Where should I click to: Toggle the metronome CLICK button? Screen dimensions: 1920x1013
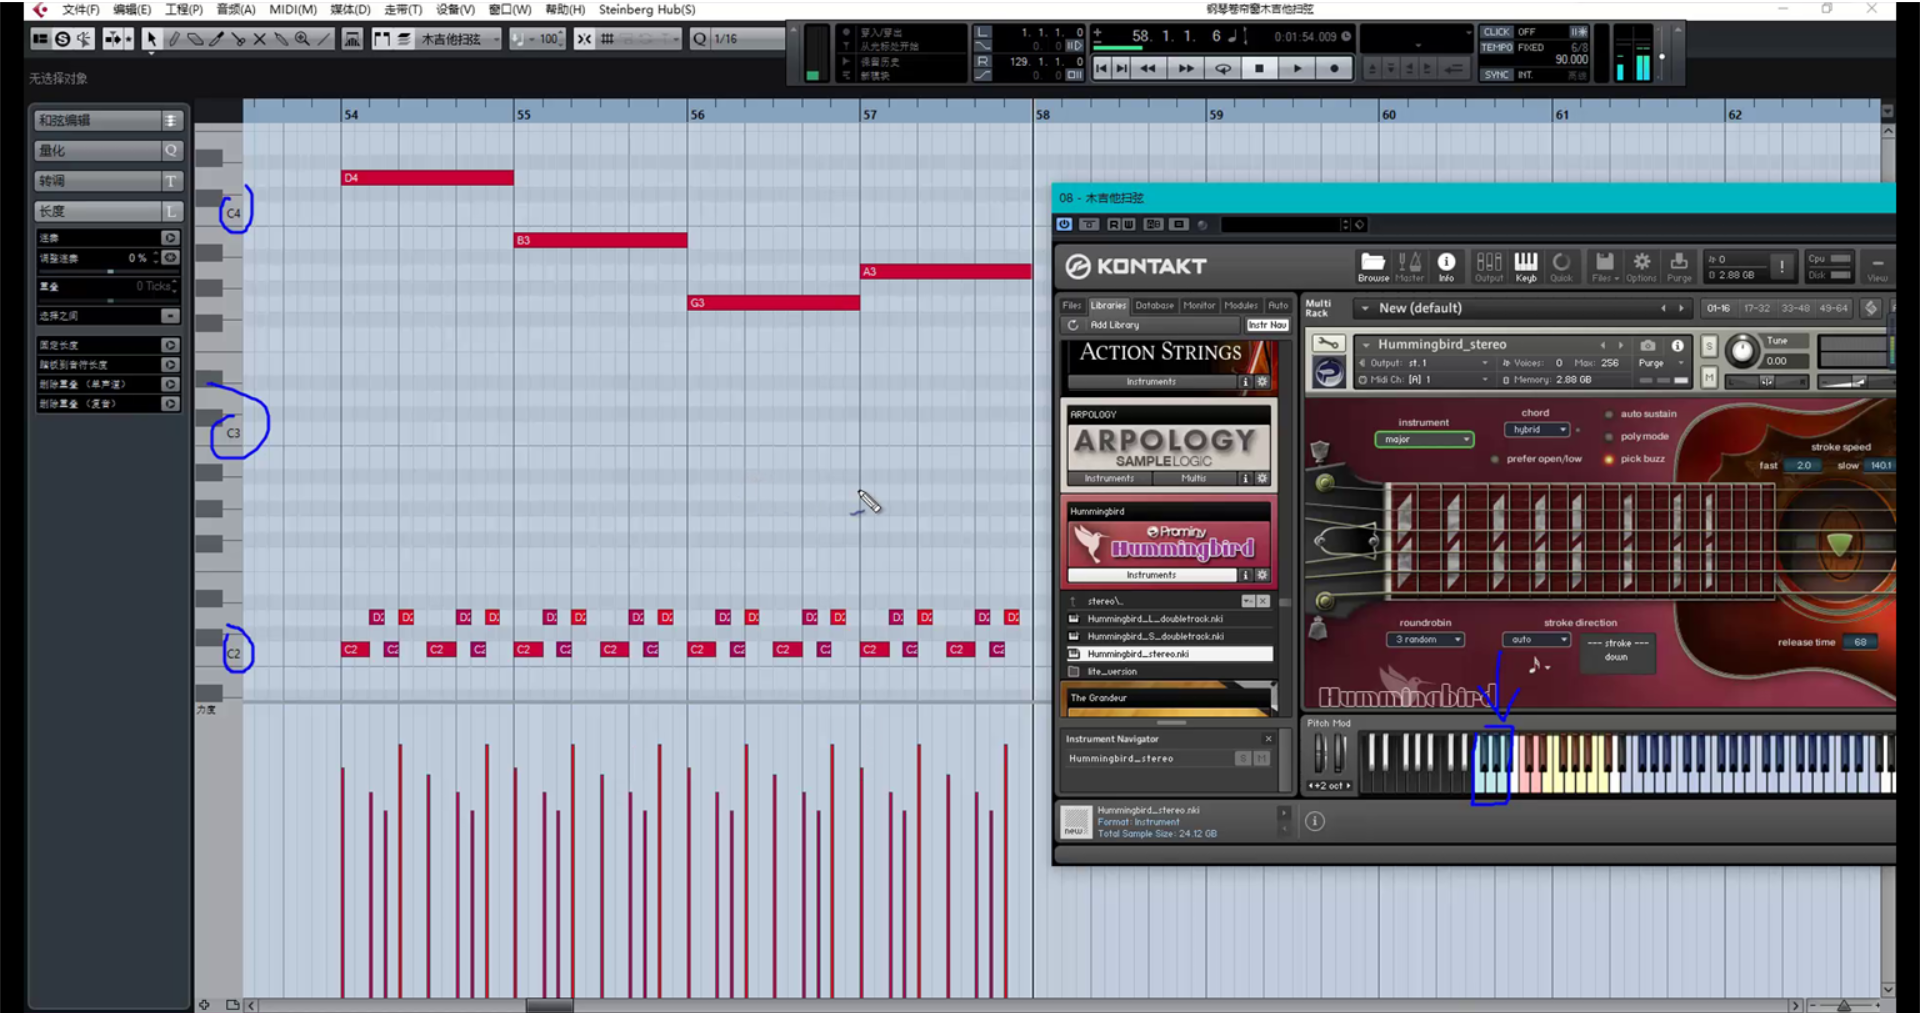1496,32
